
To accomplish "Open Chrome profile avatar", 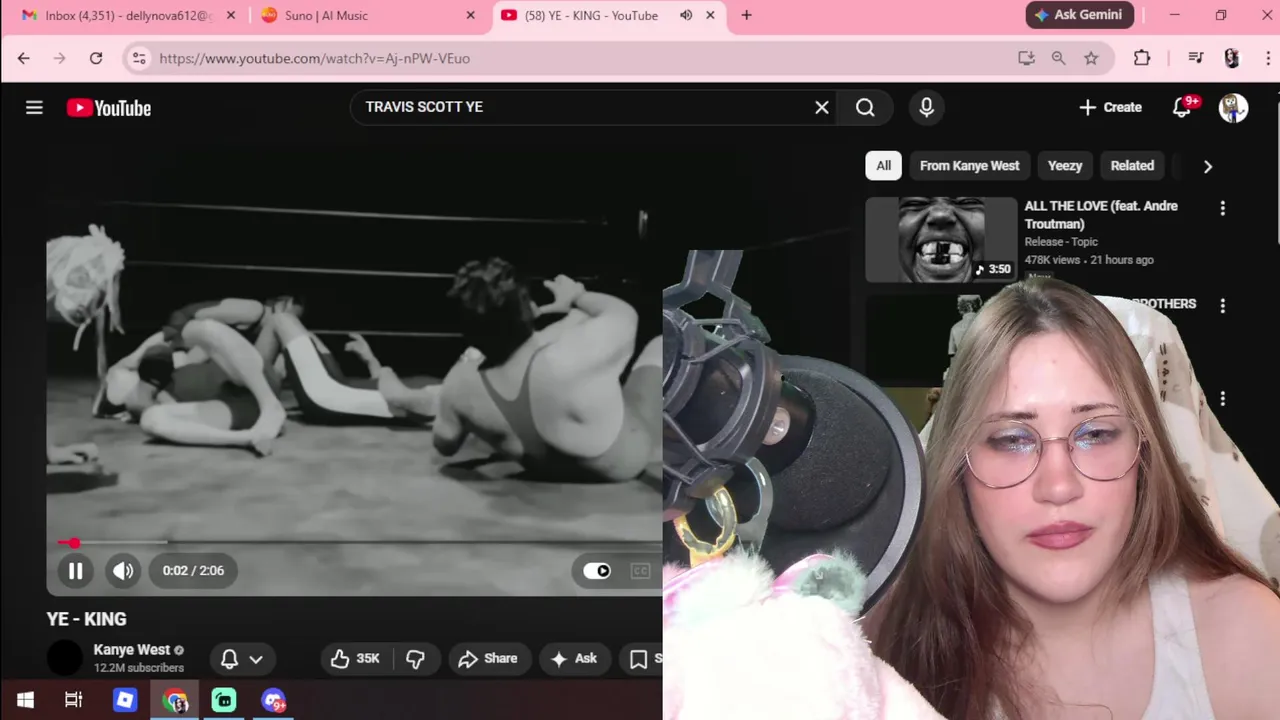I will point(1232,58).
